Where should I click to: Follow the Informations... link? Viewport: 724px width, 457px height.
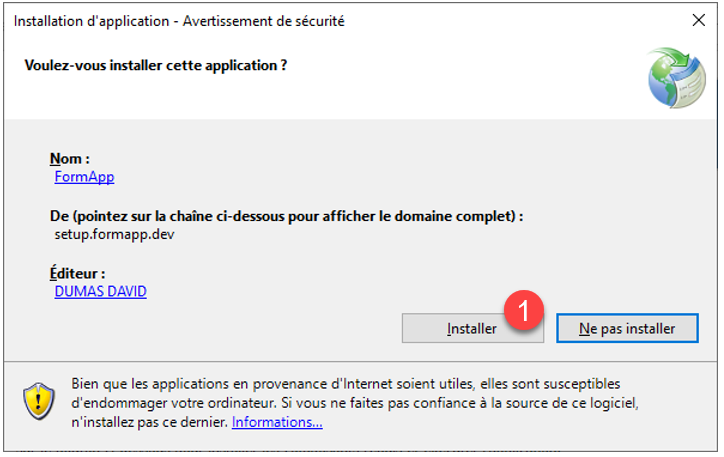click(x=277, y=422)
